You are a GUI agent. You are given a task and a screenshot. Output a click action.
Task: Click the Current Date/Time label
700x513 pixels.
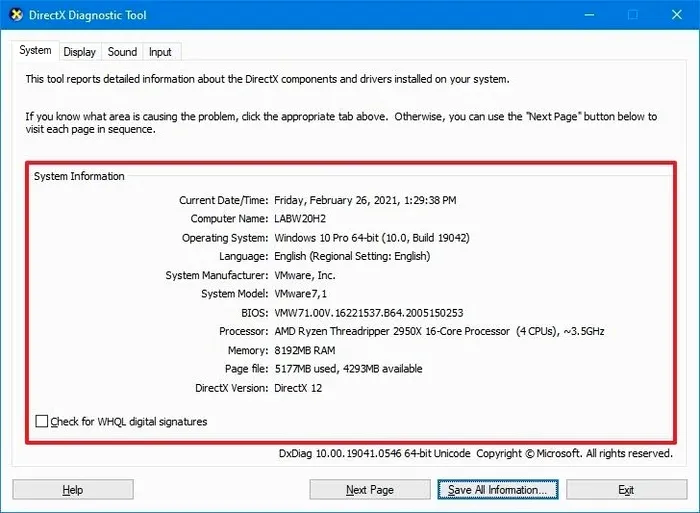[x=224, y=200]
